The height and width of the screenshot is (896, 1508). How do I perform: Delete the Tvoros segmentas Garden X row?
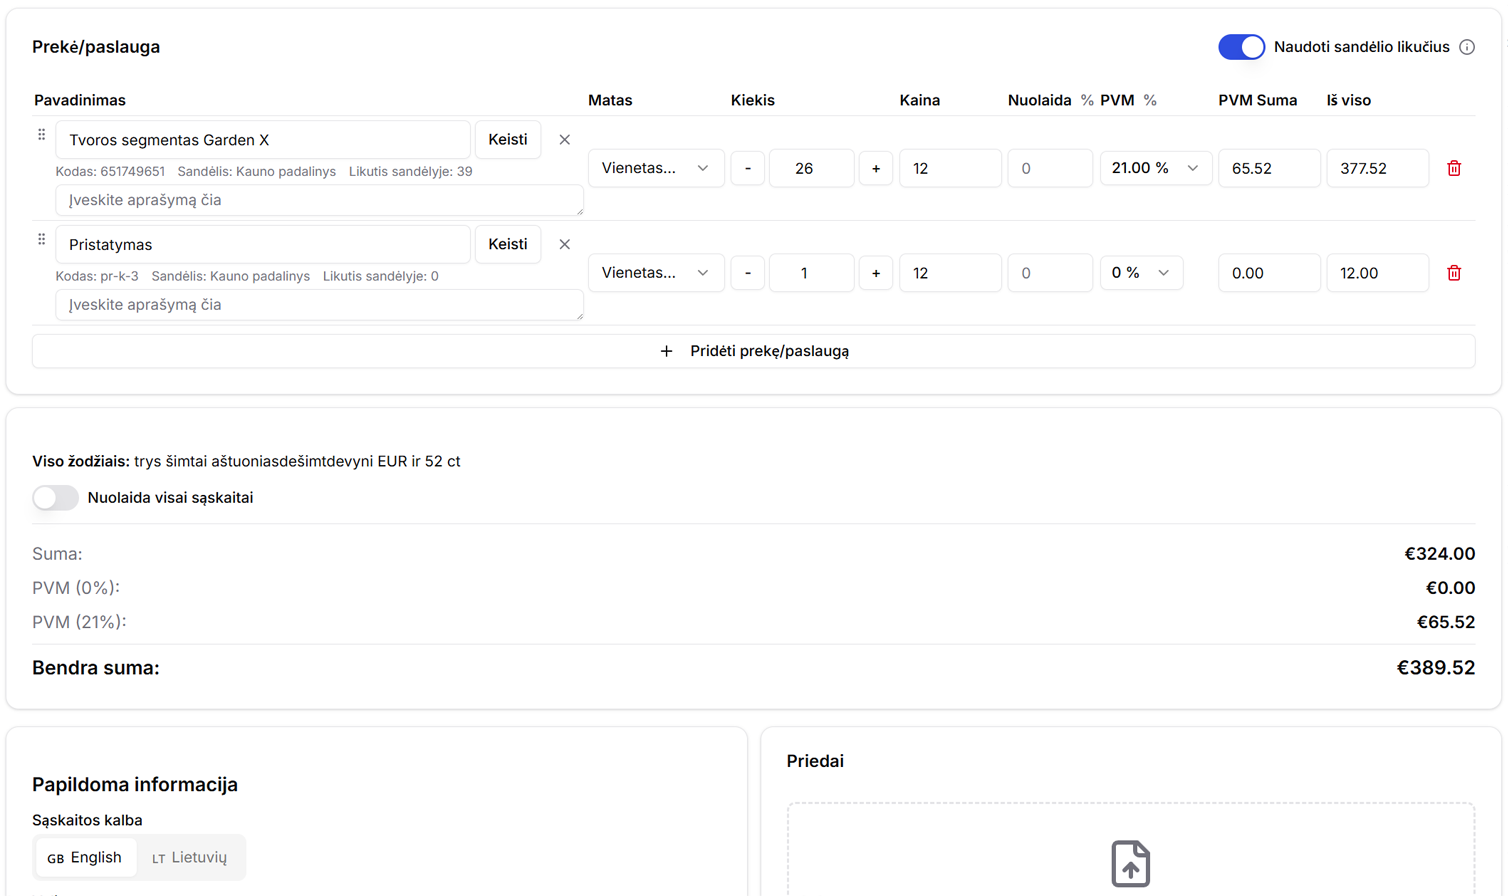(x=1453, y=168)
